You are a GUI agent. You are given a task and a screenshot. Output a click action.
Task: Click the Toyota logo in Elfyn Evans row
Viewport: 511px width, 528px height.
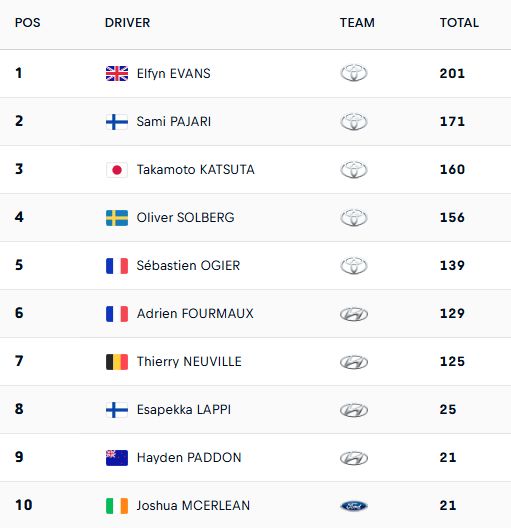(x=354, y=73)
